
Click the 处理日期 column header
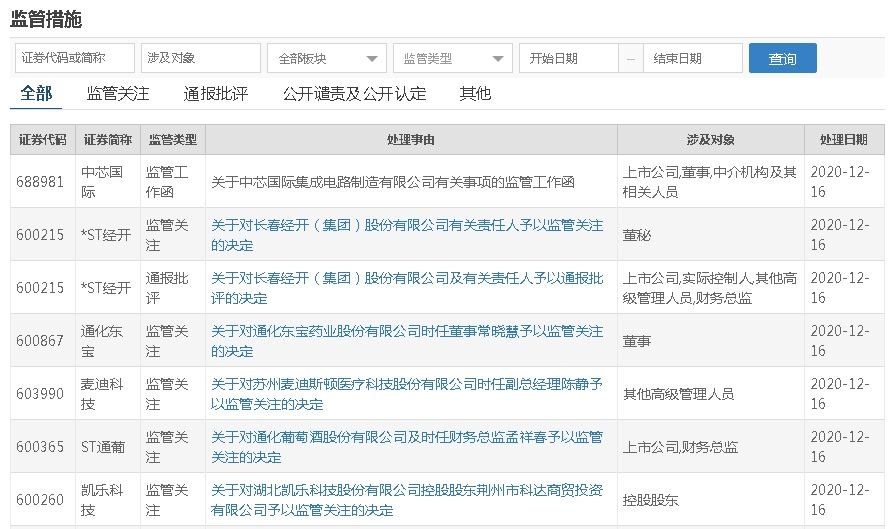point(845,140)
